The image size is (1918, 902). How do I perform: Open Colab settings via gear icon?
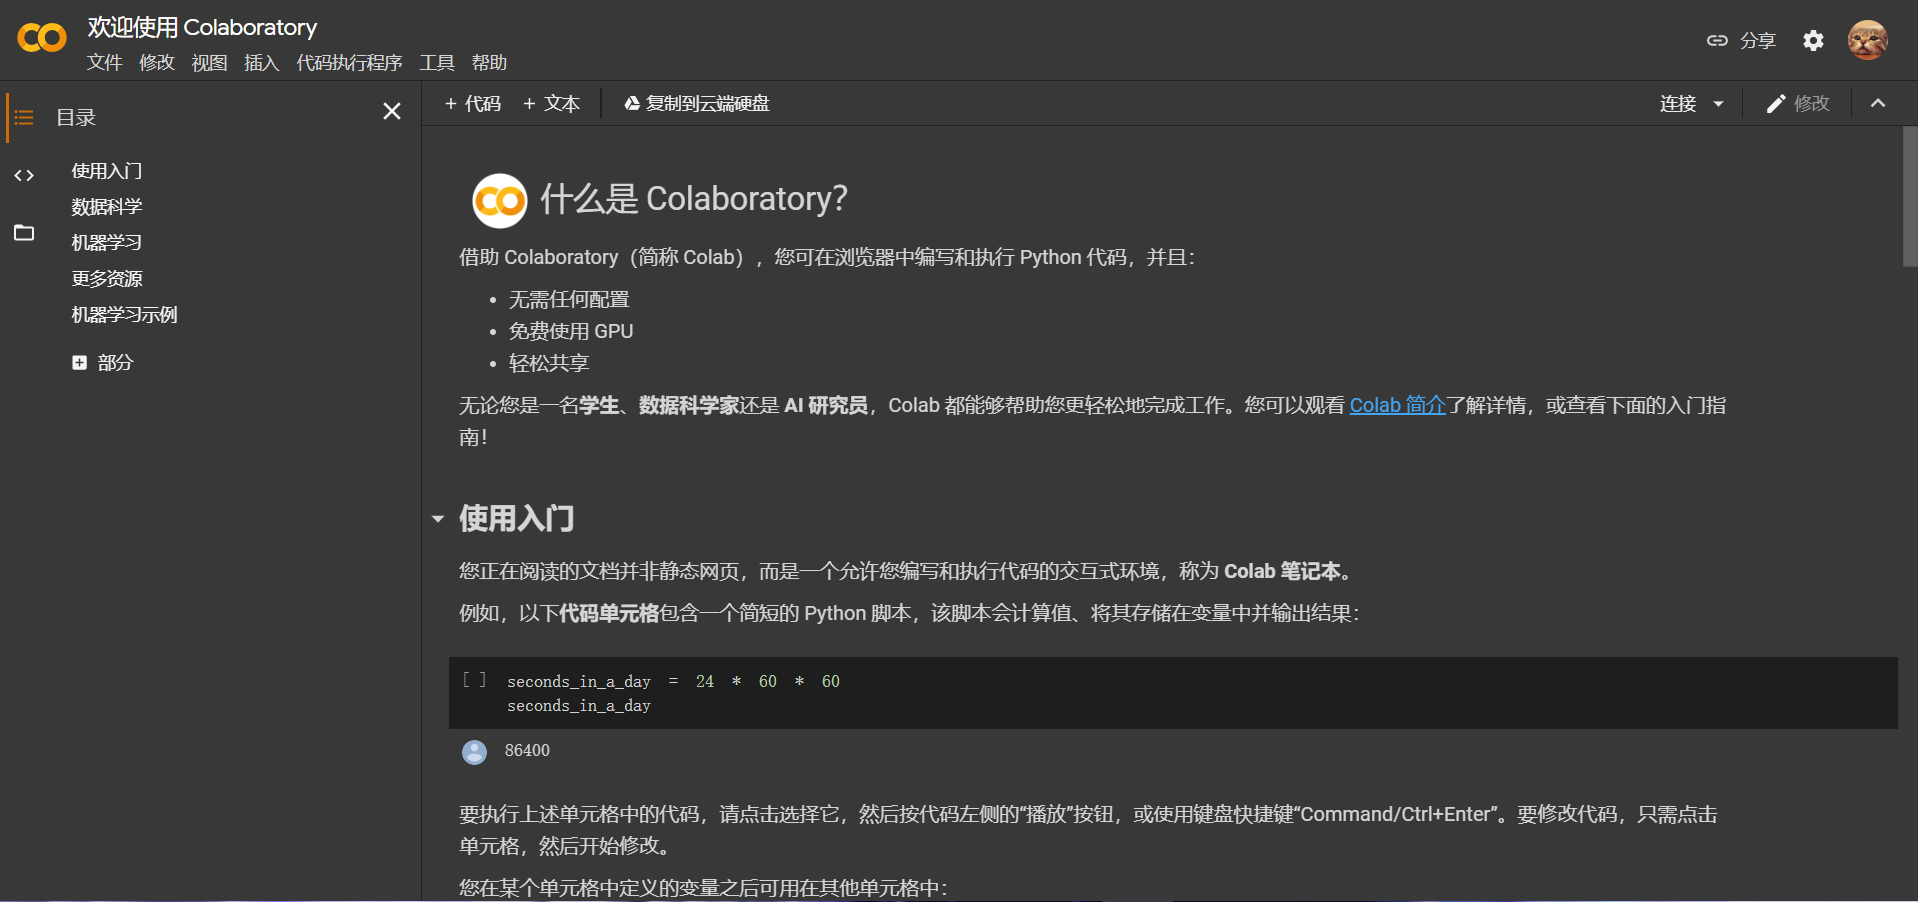(x=1812, y=40)
